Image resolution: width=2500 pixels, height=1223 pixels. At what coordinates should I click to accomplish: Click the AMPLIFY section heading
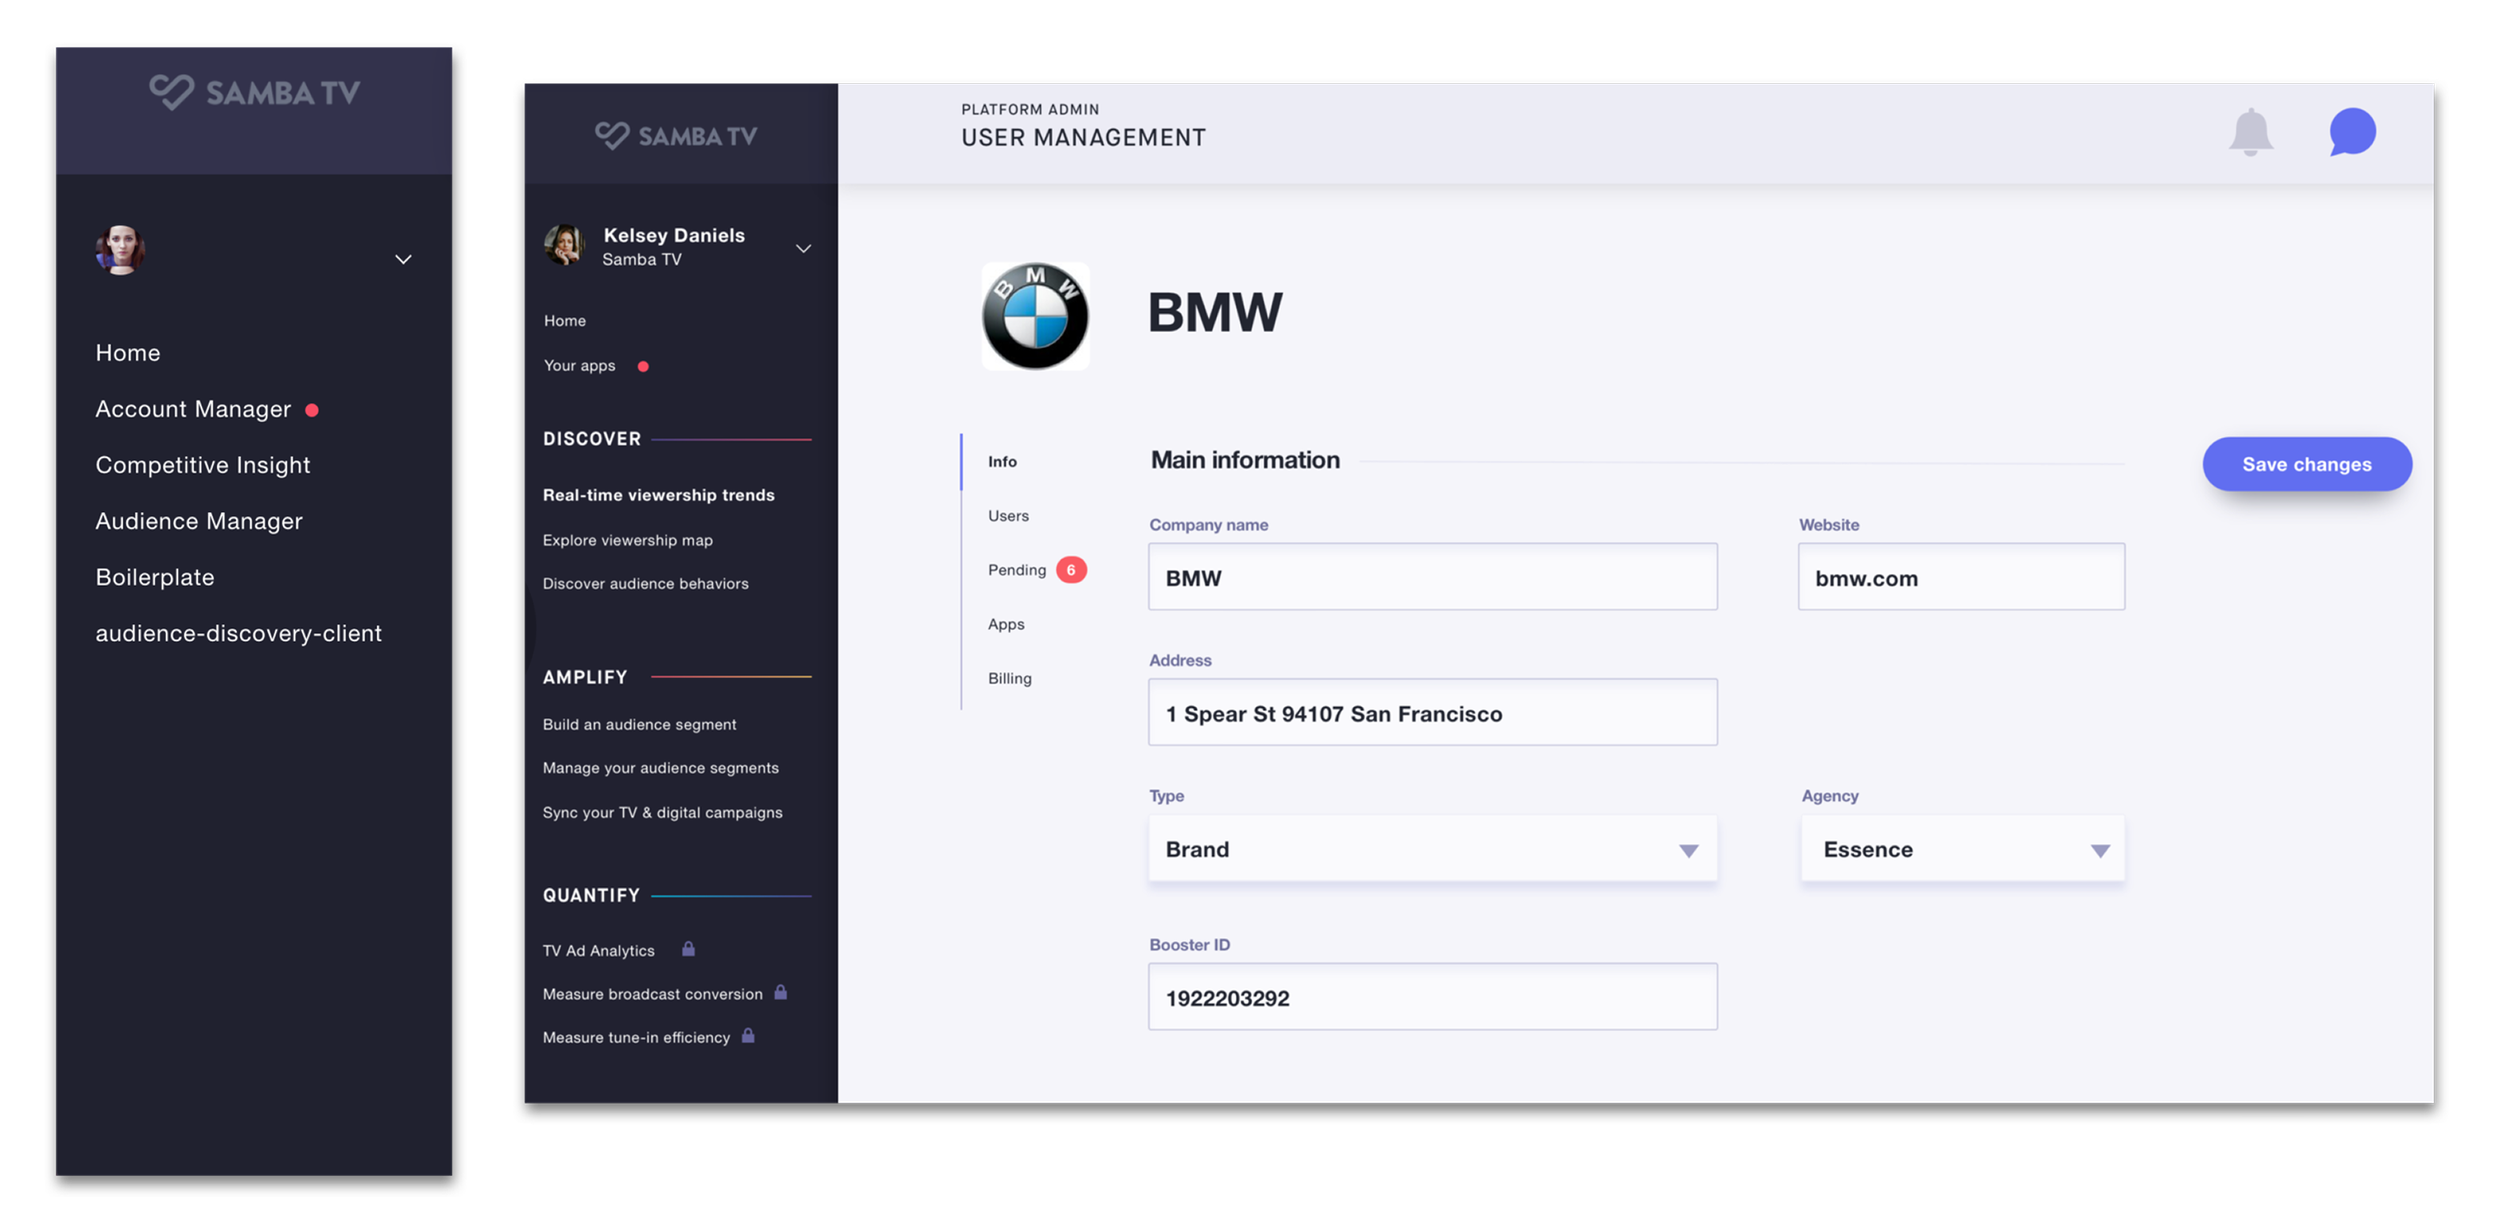585,677
